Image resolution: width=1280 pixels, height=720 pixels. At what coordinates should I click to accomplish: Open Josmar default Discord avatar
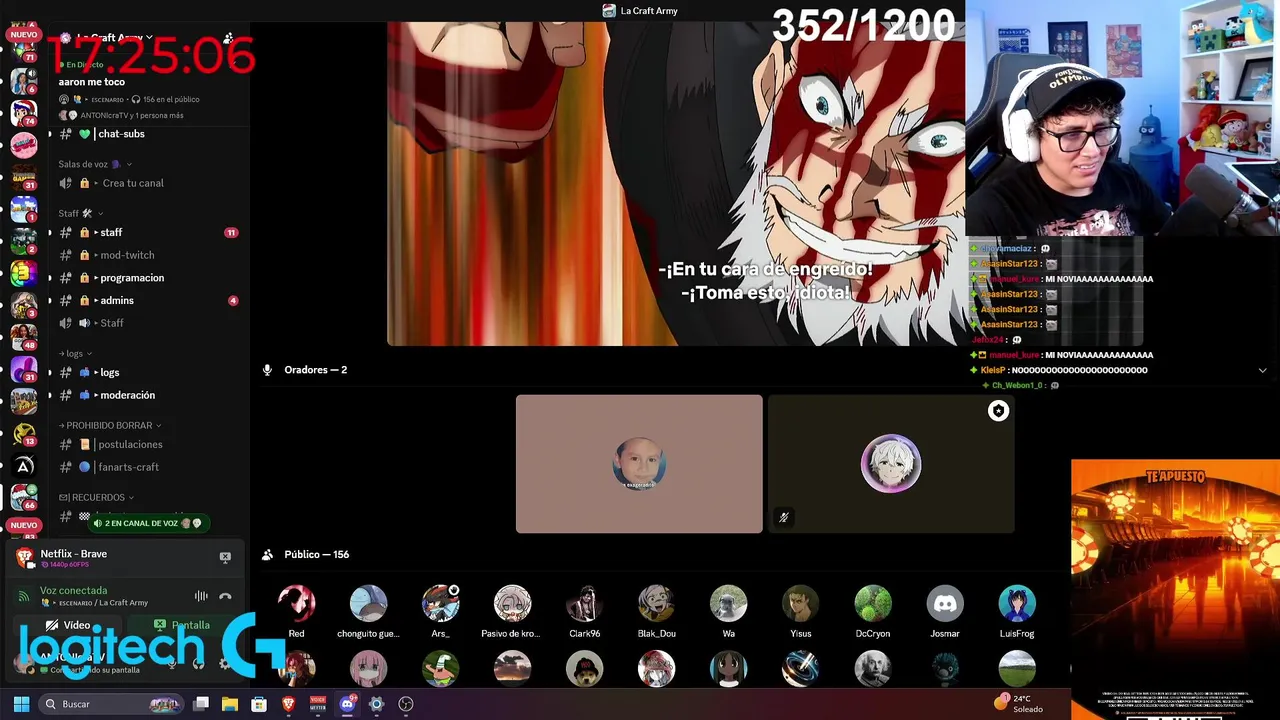coord(945,604)
